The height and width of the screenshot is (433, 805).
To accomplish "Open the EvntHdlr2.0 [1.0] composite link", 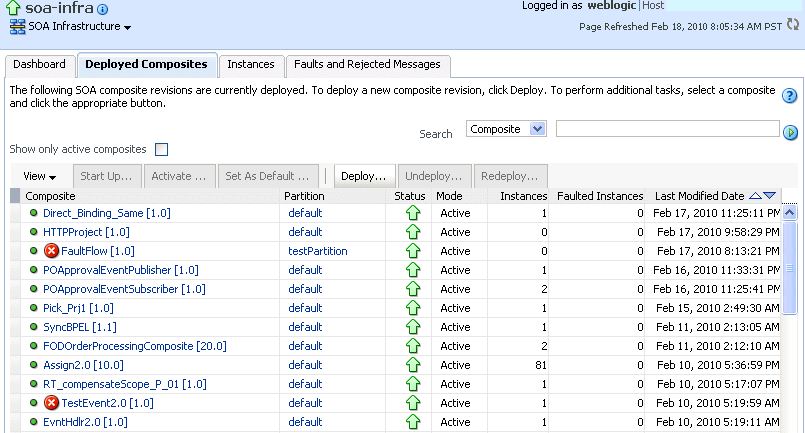I will [85, 422].
